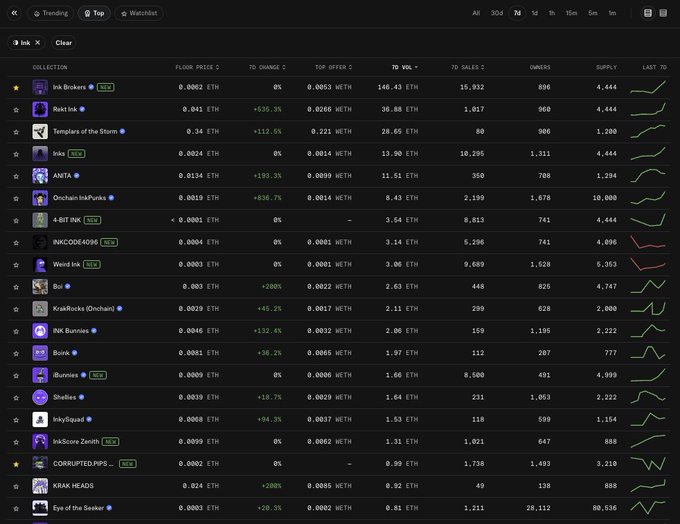Star Onchain InkPunks collection
The width and height of the screenshot is (680, 524).
point(16,198)
